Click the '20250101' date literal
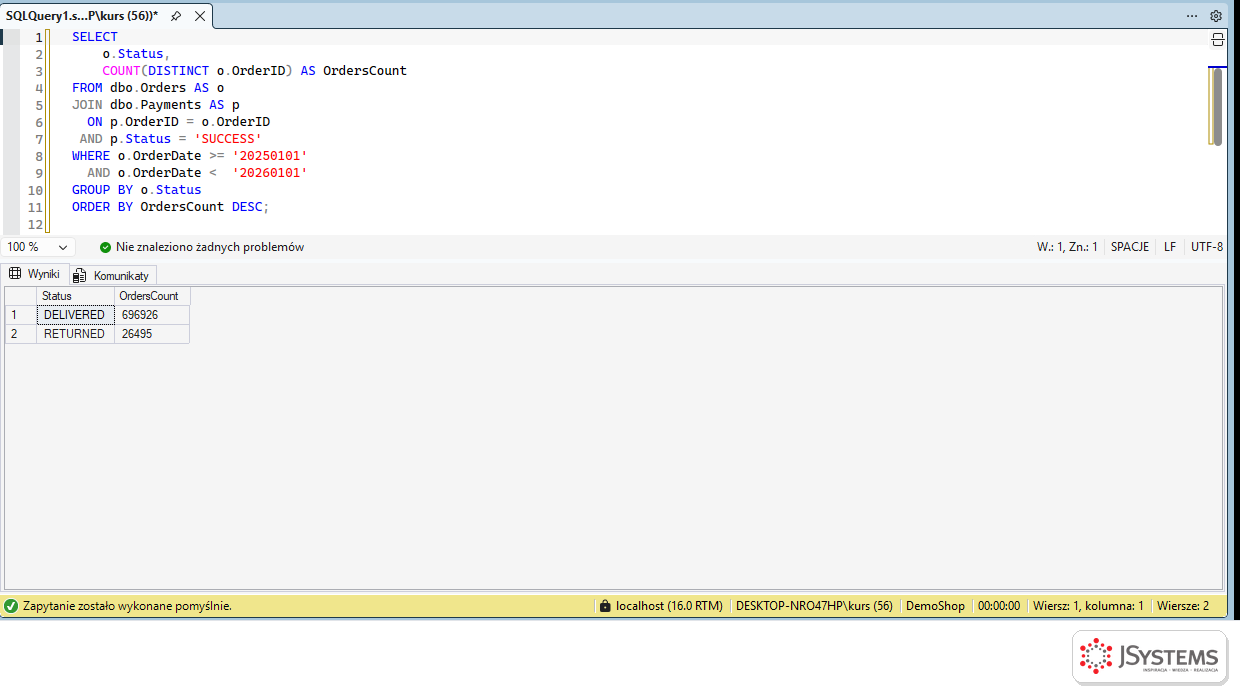Image resolution: width=1240 pixels, height=692 pixels. 270,156
